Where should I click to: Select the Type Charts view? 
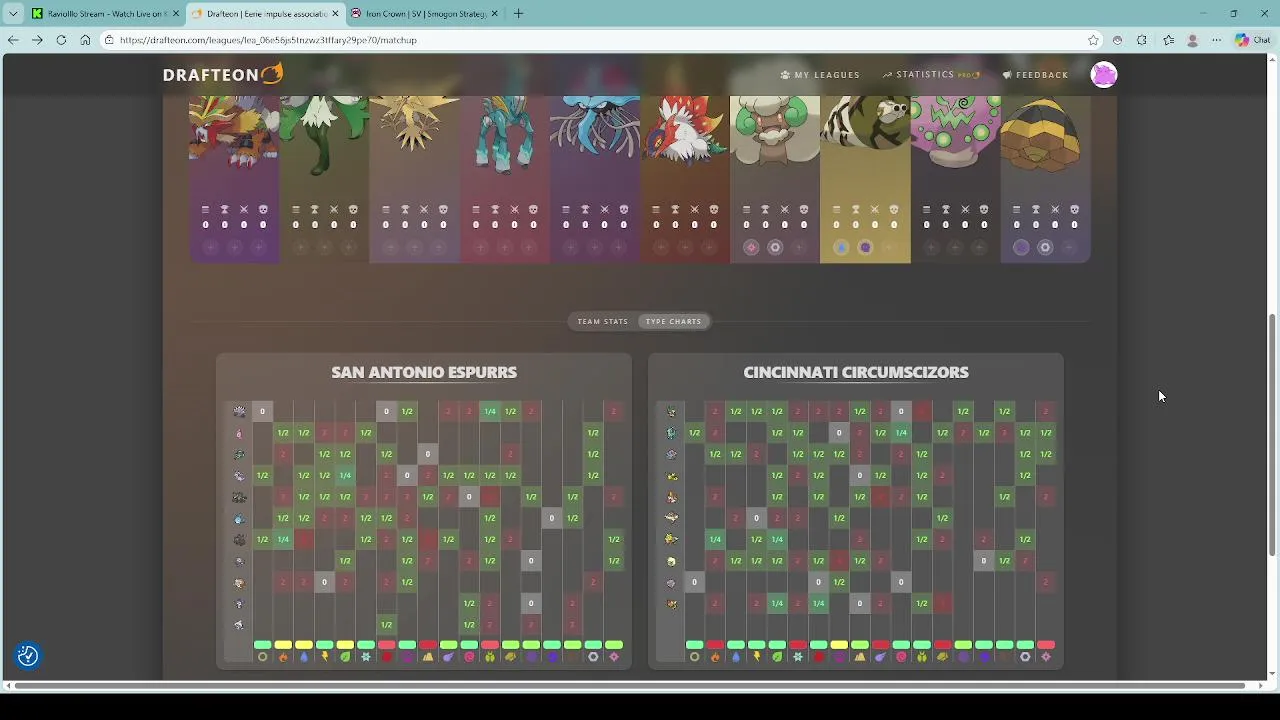point(673,321)
